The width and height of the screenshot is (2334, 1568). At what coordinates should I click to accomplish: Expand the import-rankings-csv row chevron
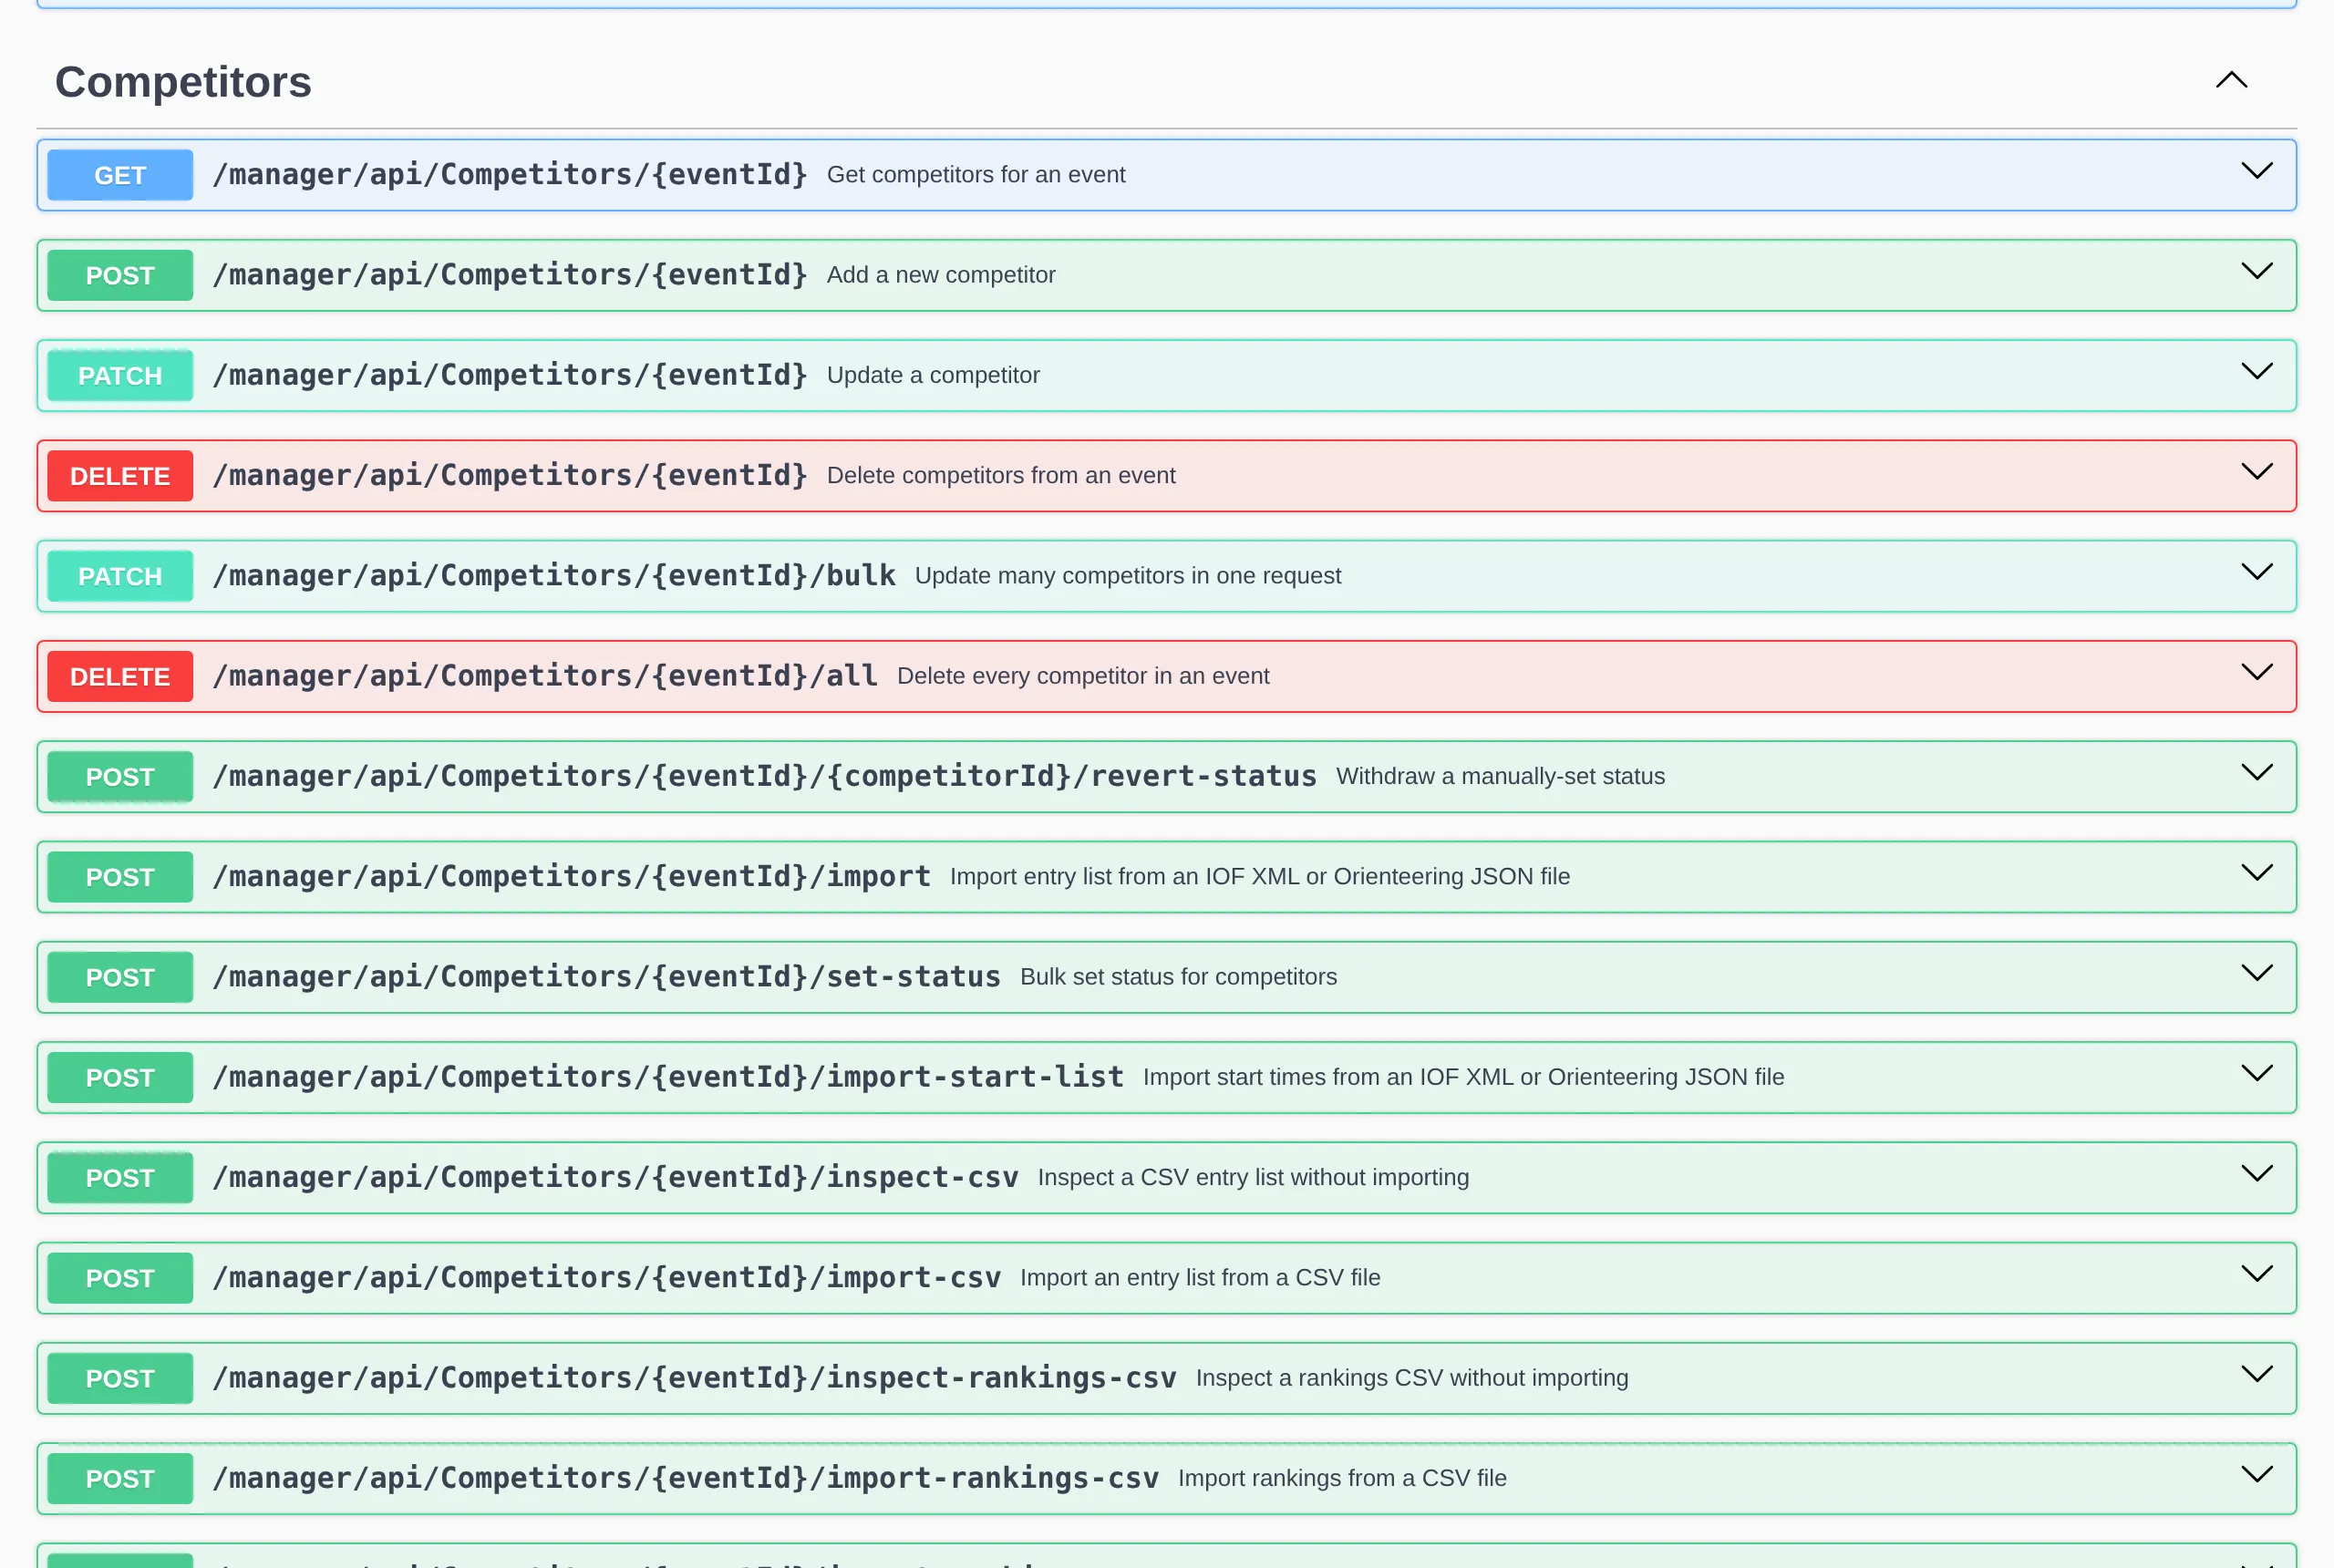click(x=2256, y=1474)
